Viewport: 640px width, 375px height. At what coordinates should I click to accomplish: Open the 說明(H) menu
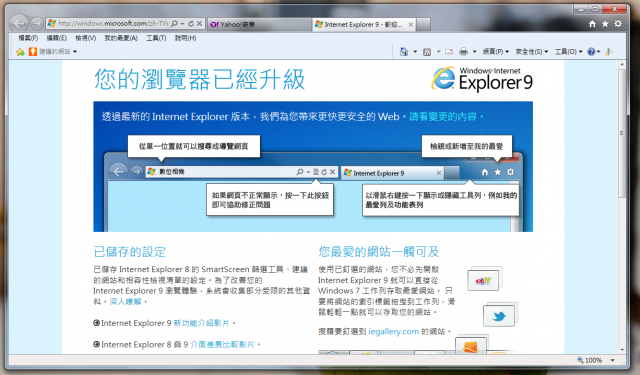click(x=185, y=38)
